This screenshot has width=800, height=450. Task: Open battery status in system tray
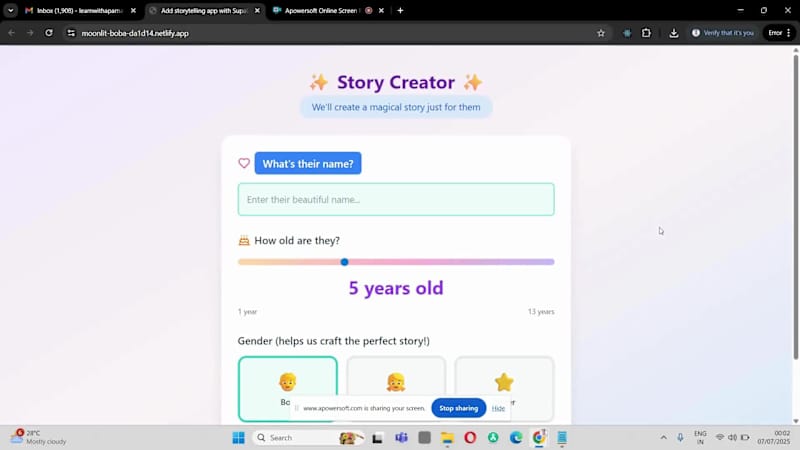(745, 437)
